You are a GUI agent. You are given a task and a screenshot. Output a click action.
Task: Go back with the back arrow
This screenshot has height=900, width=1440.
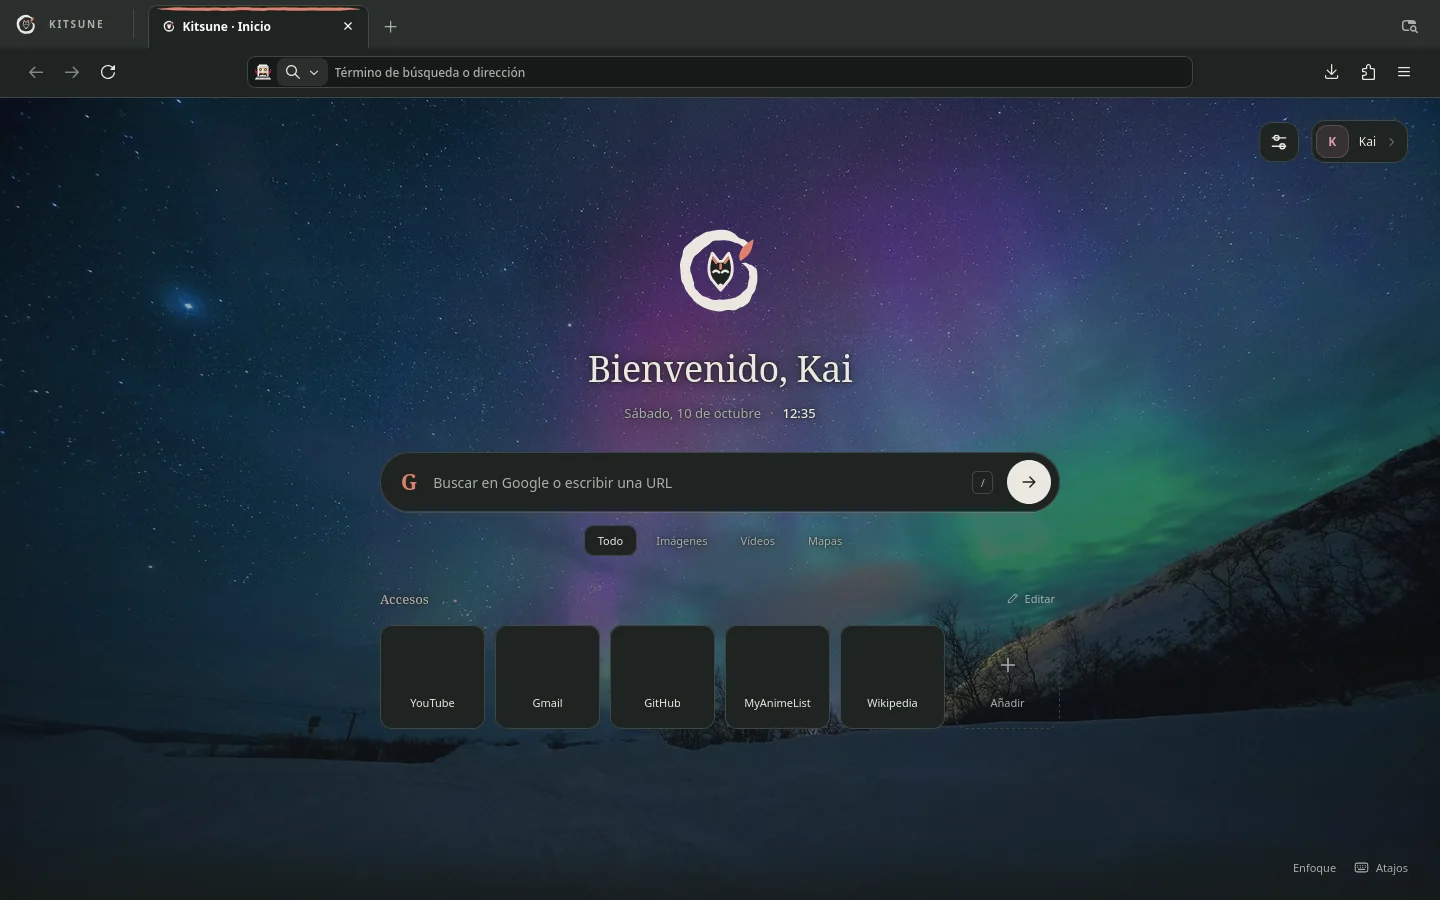tap(36, 72)
